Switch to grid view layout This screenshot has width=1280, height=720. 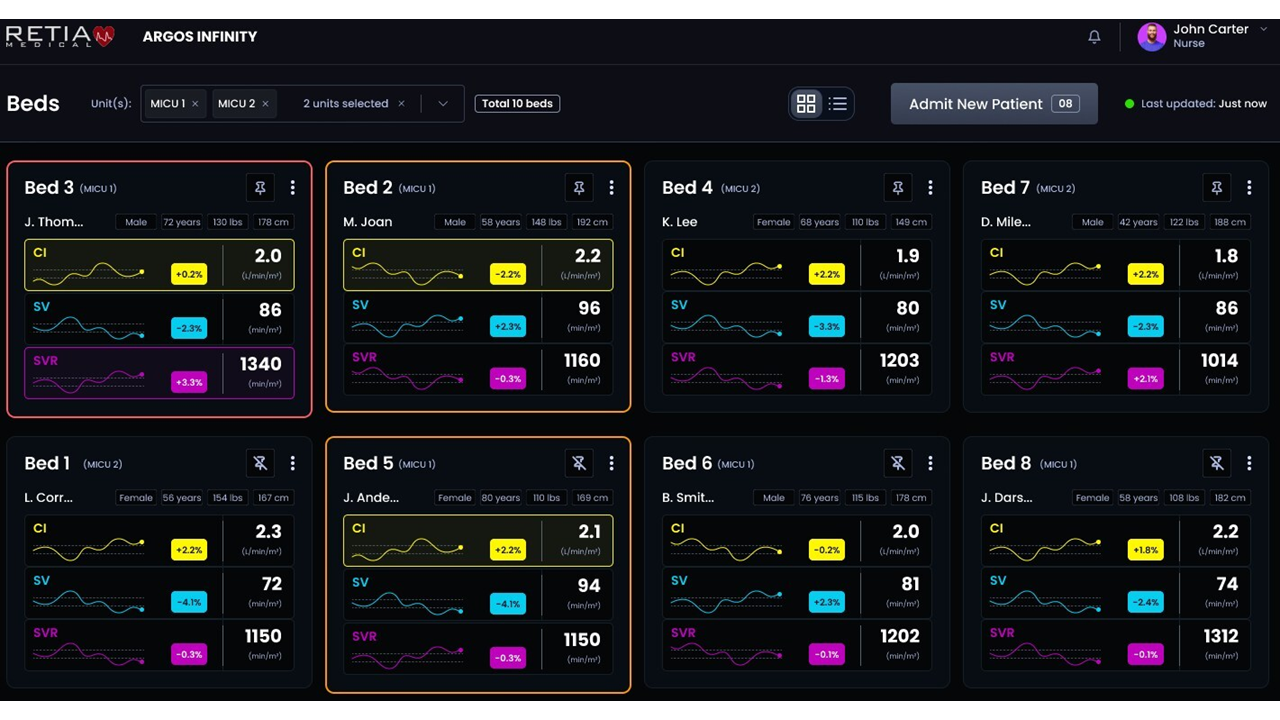(806, 104)
